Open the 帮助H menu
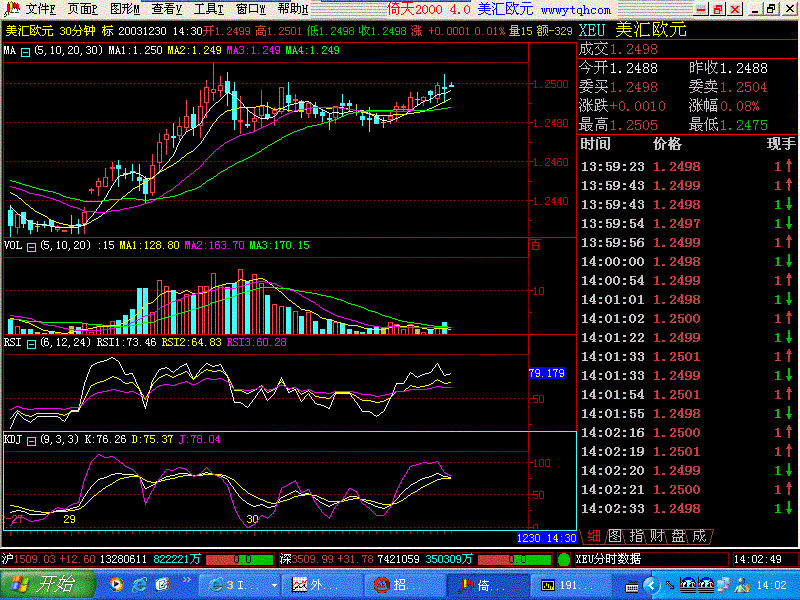Screen dimensions: 800x600 click(x=293, y=9)
